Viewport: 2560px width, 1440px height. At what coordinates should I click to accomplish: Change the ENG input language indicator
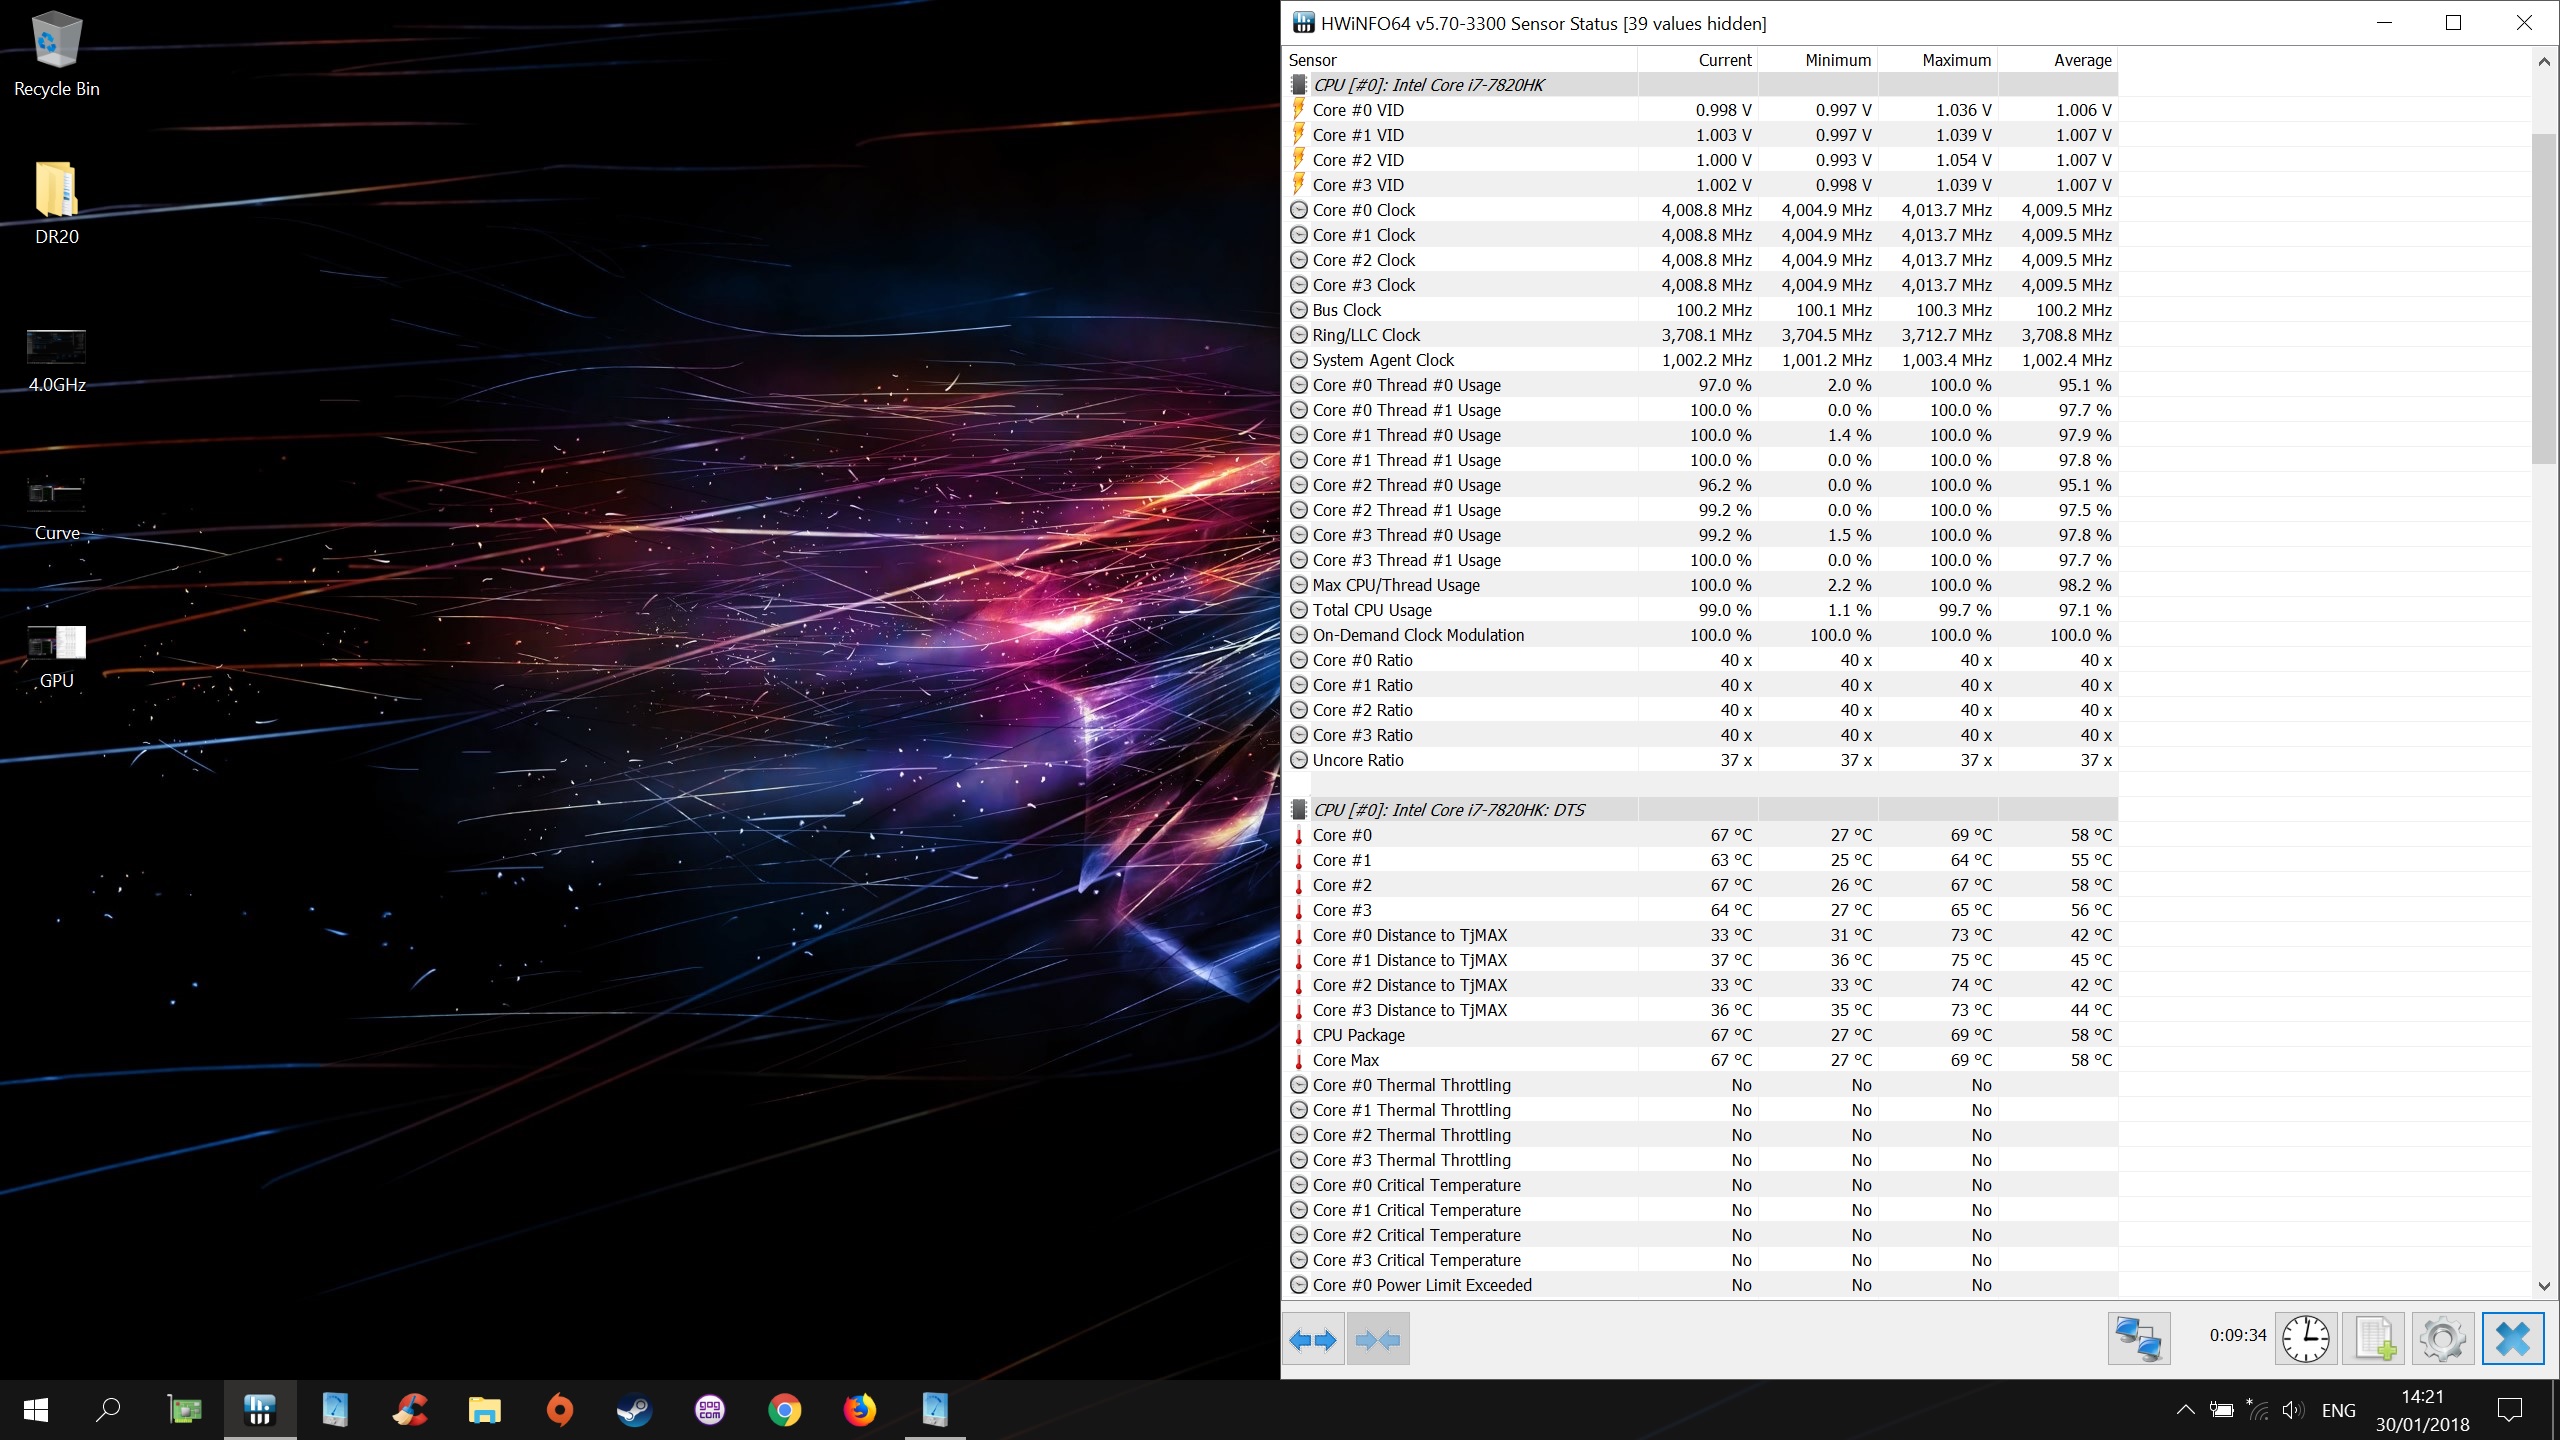[x=2339, y=1411]
